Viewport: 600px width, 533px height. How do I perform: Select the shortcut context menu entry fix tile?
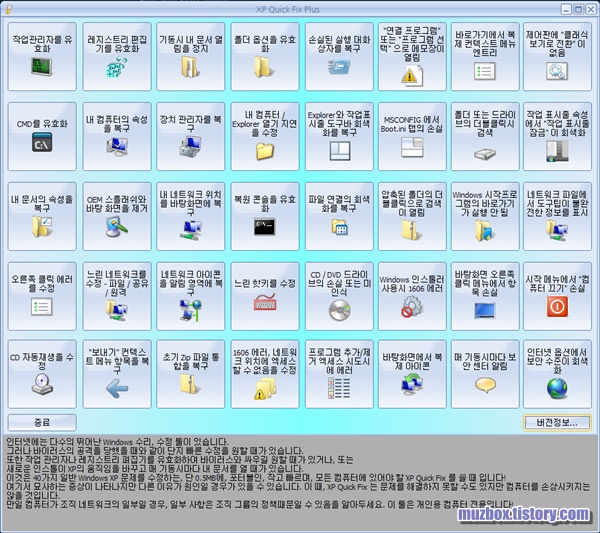point(485,56)
